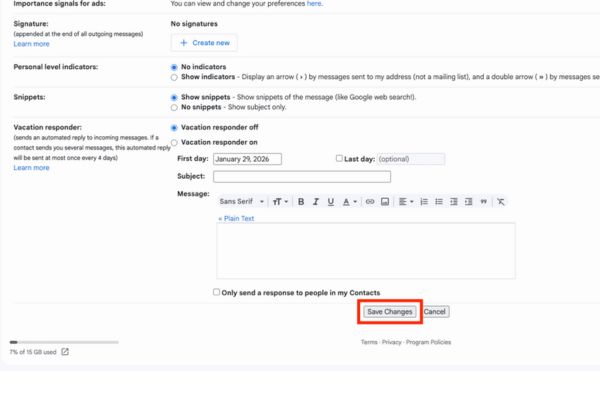The width and height of the screenshot is (600, 400).
Task: Apply italic formatting in message toolbar
Action: pyautogui.click(x=316, y=201)
